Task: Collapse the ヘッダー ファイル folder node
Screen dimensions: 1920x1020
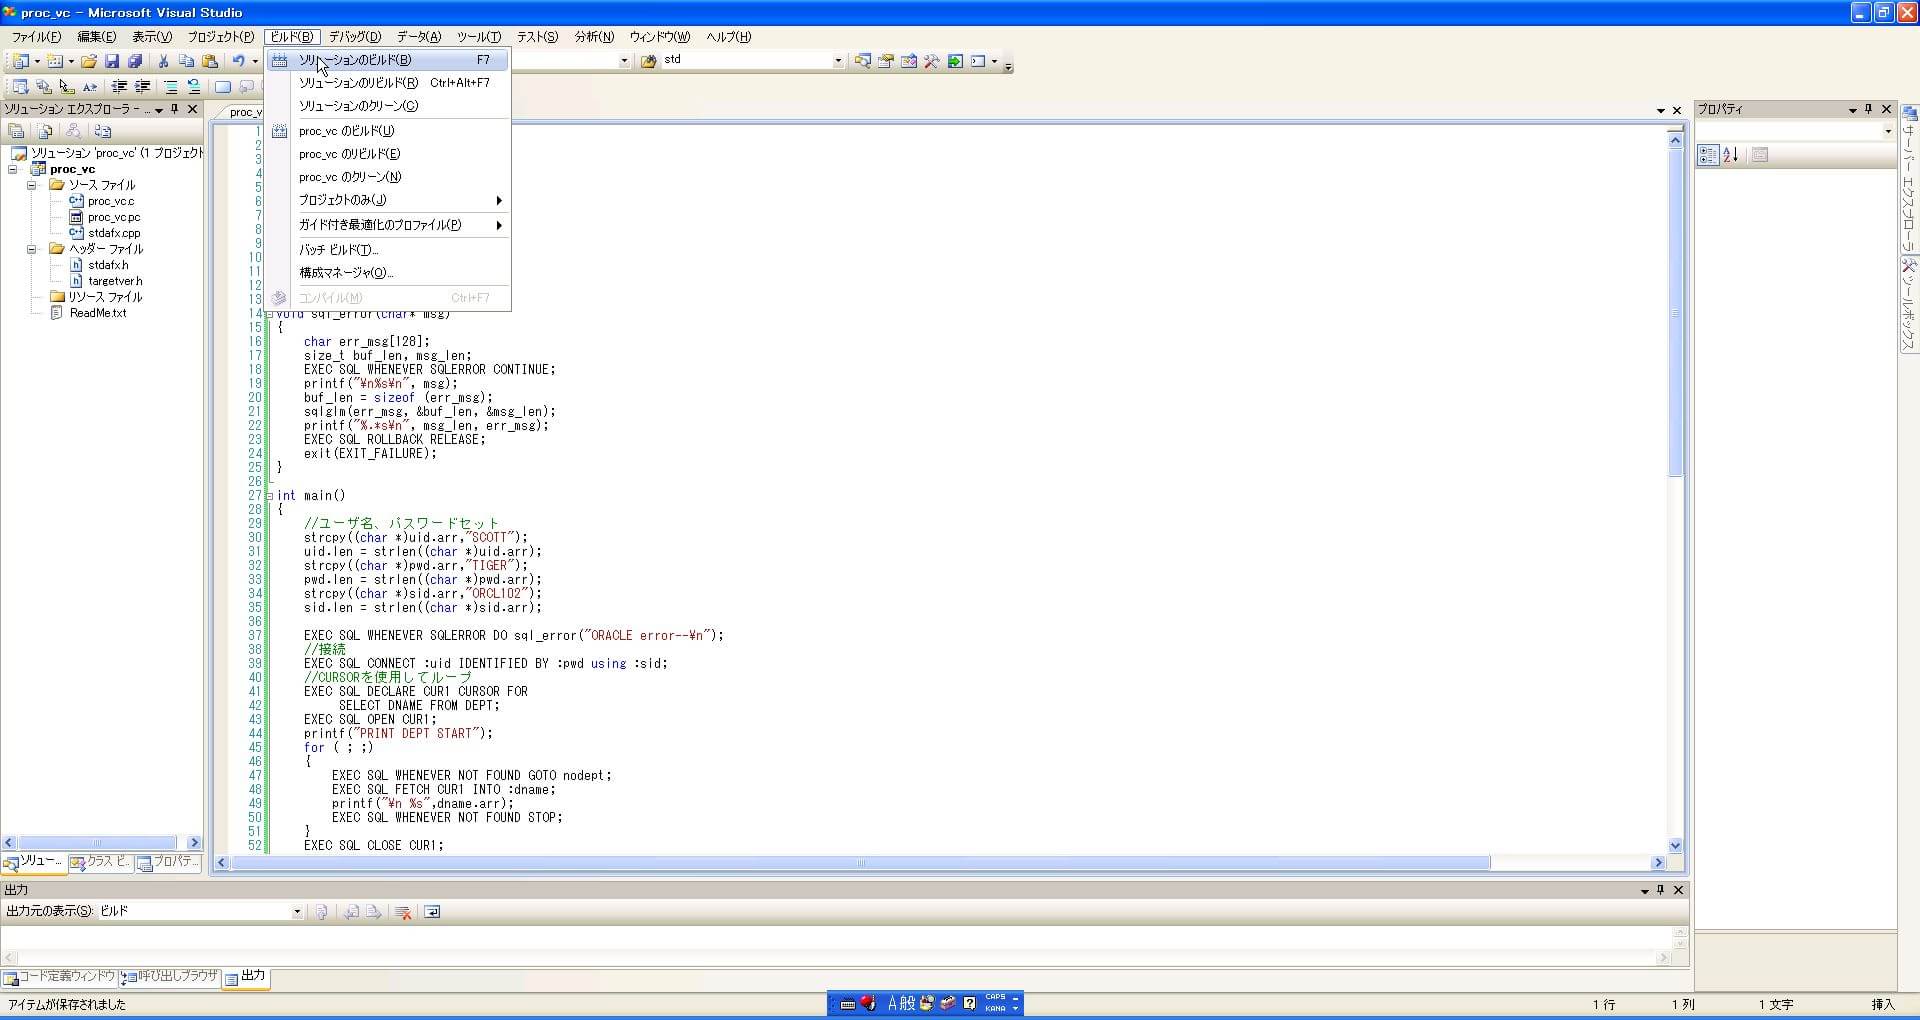Action: pyautogui.click(x=32, y=249)
